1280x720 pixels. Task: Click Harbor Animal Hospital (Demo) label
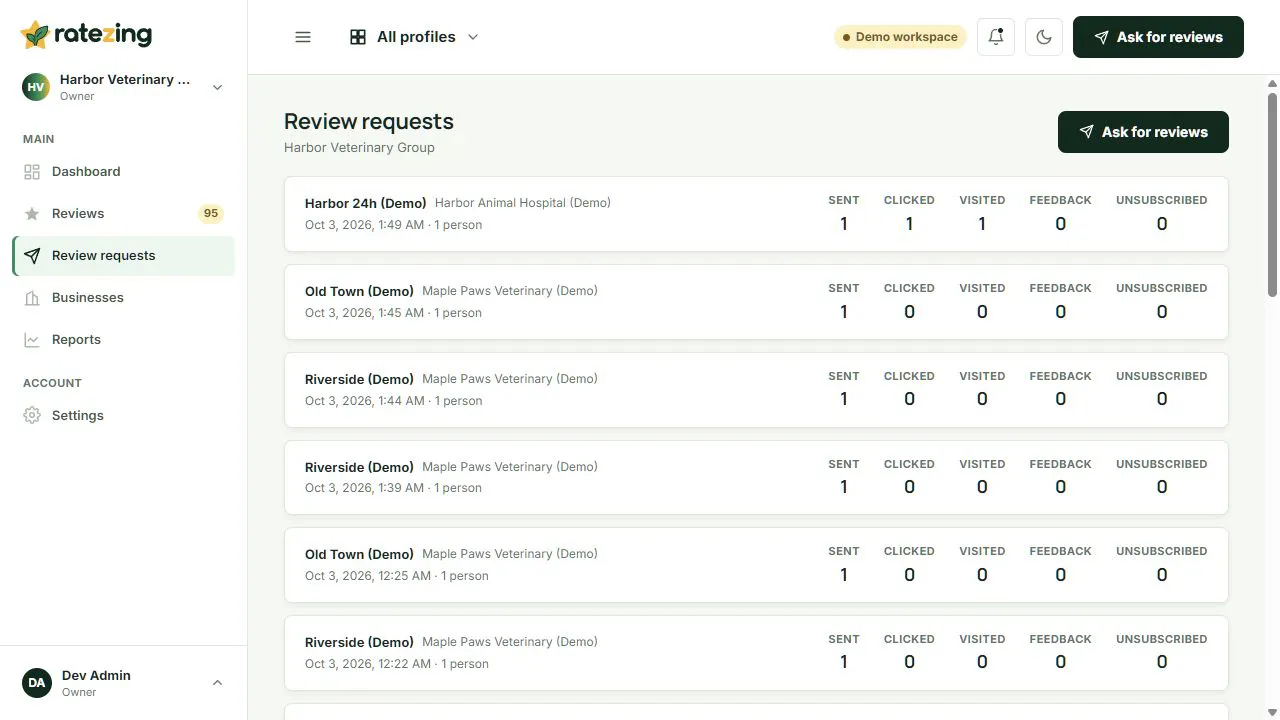tap(523, 203)
